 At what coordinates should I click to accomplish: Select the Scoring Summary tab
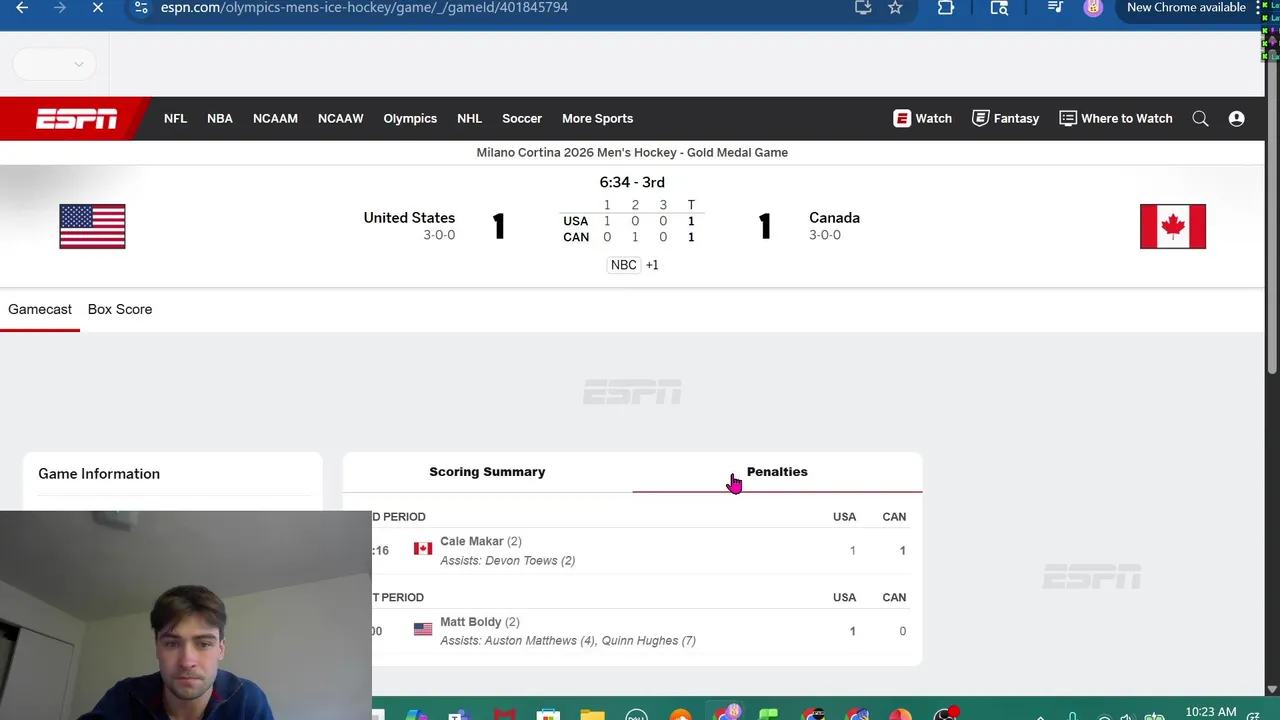click(487, 472)
